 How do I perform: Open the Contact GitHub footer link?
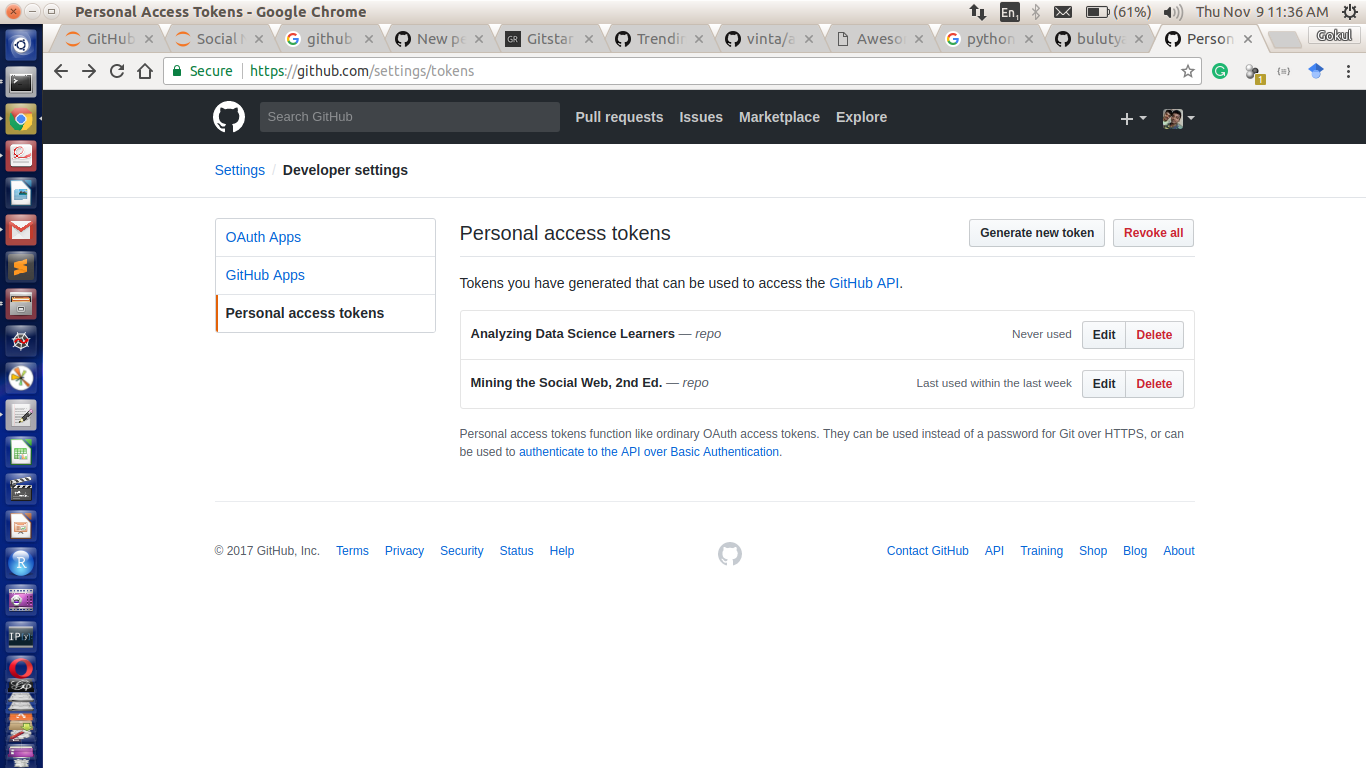pyautogui.click(x=927, y=551)
